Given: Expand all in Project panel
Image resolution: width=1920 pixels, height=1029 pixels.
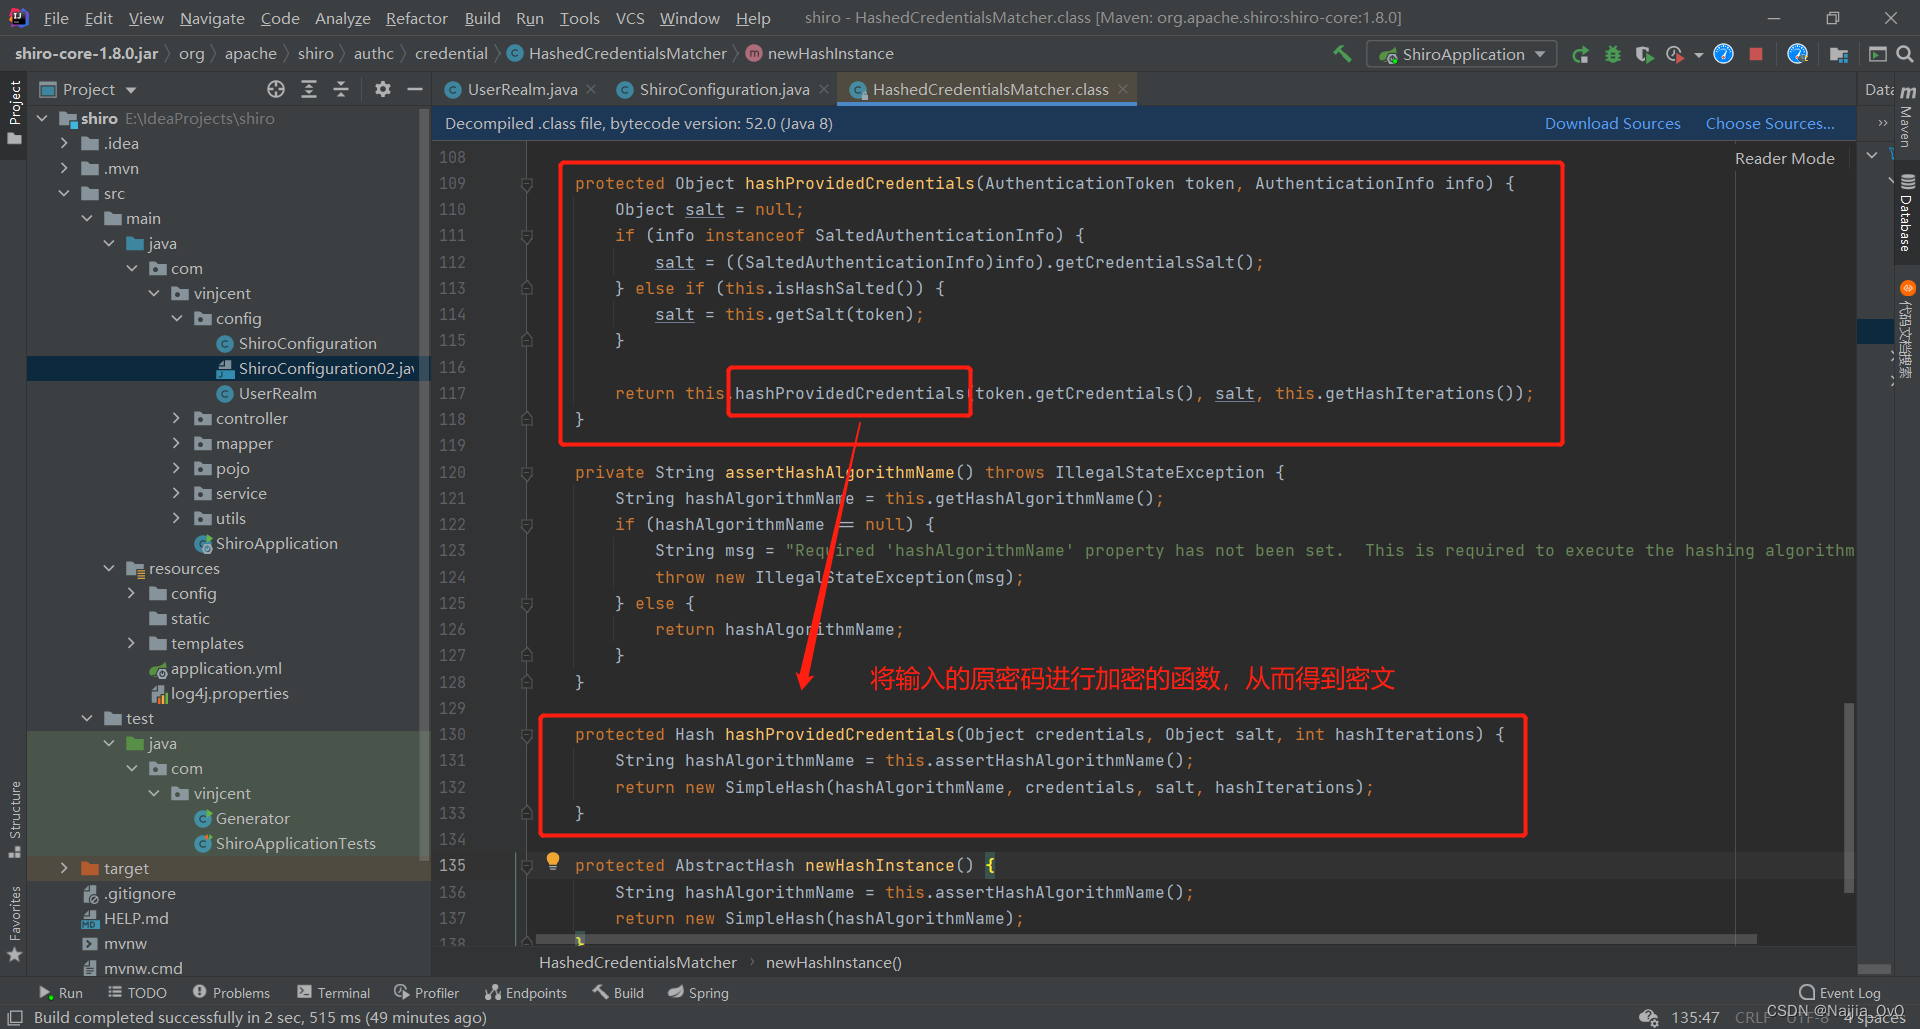Looking at the screenshot, I should point(309,89).
